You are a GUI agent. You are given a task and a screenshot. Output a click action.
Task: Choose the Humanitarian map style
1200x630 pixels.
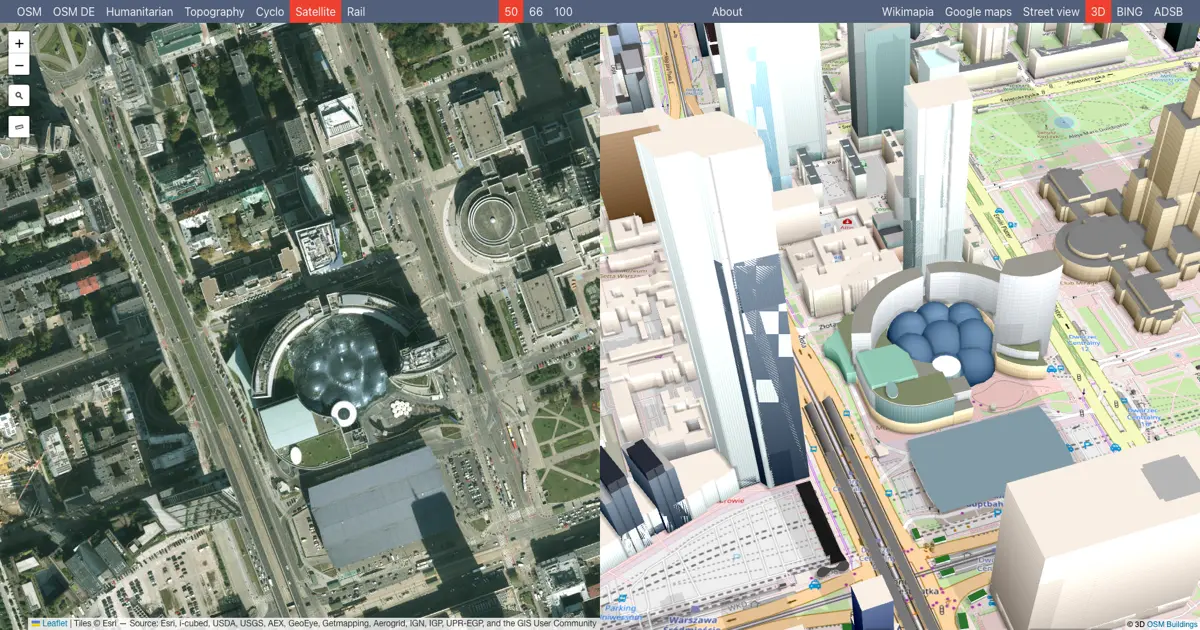tap(139, 12)
